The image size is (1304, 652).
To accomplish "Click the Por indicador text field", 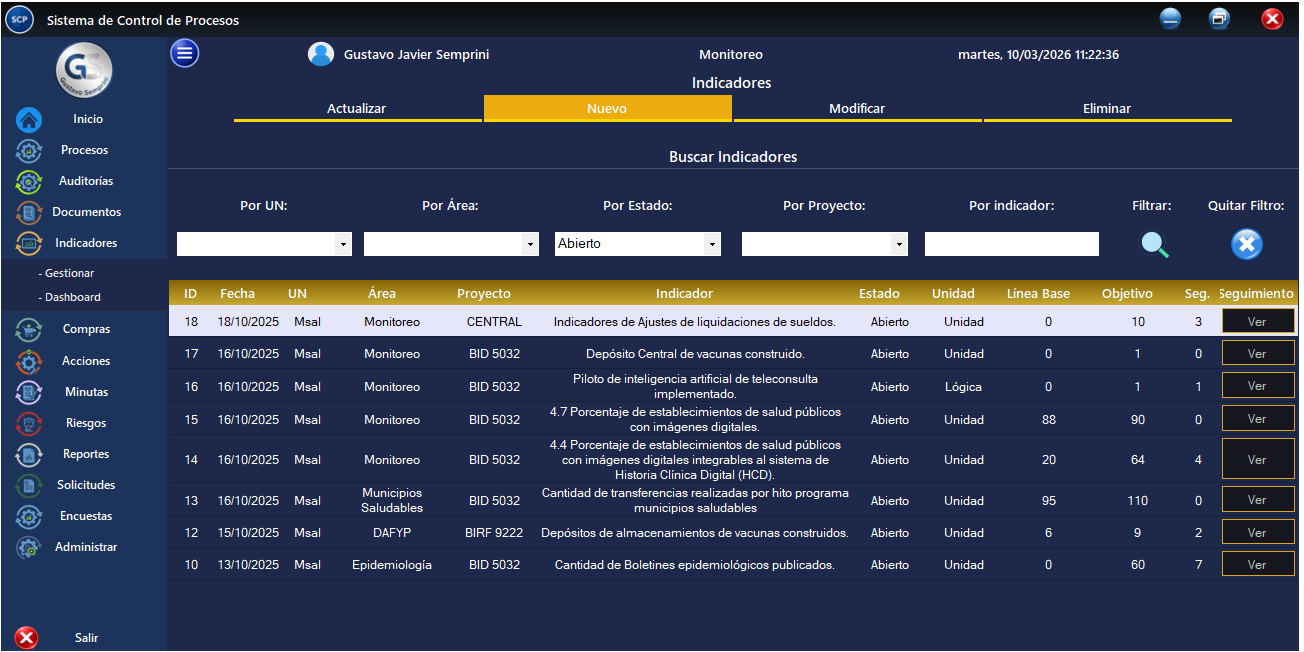I will tap(1011, 244).
